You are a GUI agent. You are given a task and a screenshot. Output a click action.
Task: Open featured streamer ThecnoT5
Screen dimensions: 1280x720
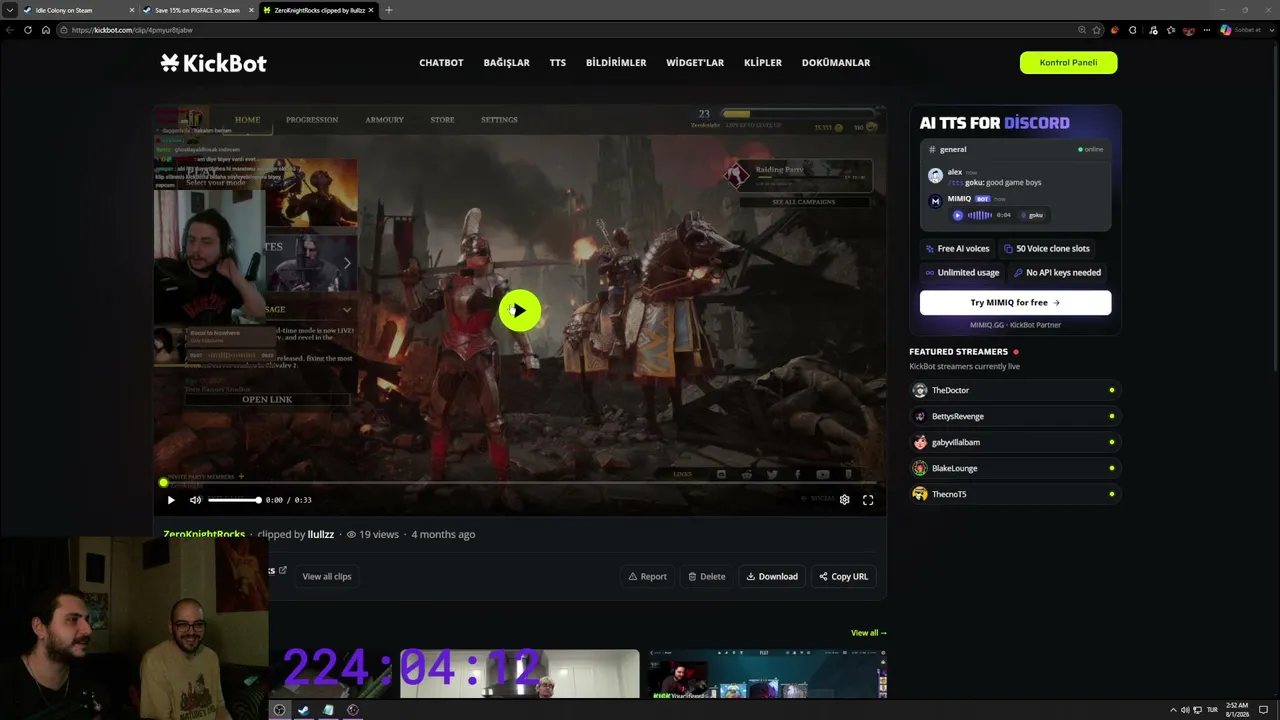1013,494
